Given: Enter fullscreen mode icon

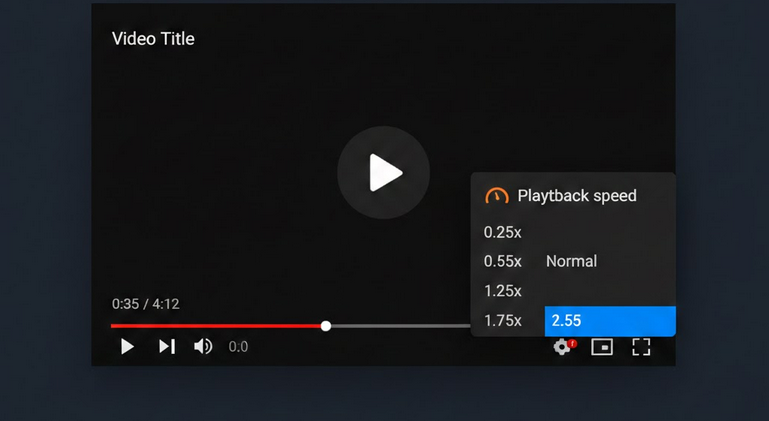Looking at the screenshot, I should point(641,347).
